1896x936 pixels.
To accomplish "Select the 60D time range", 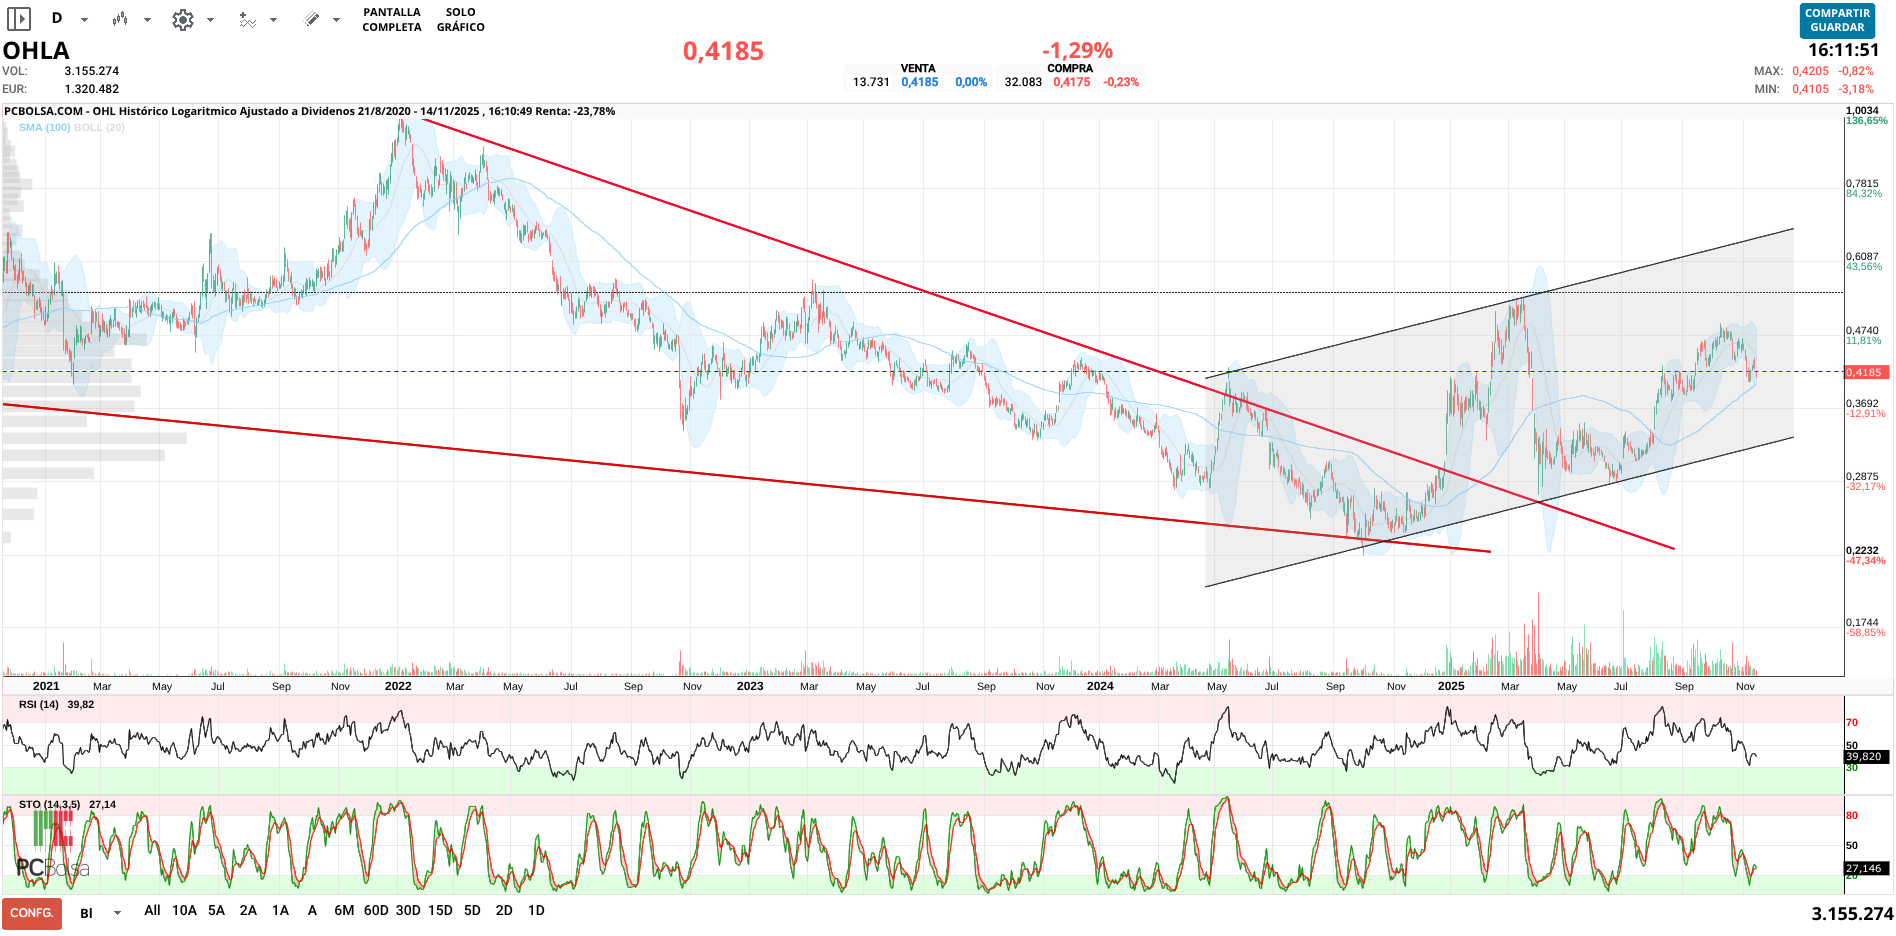I will [376, 910].
